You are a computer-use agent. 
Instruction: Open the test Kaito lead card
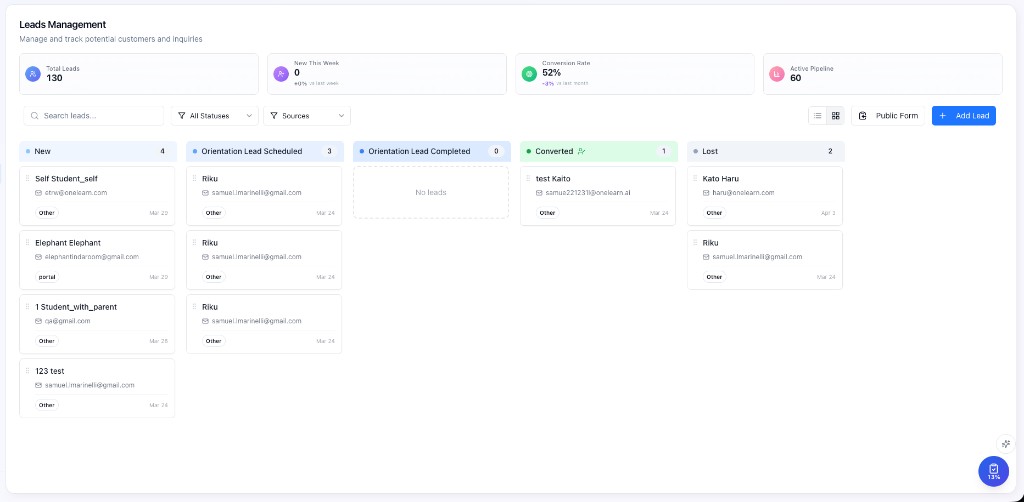click(x=598, y=196)
